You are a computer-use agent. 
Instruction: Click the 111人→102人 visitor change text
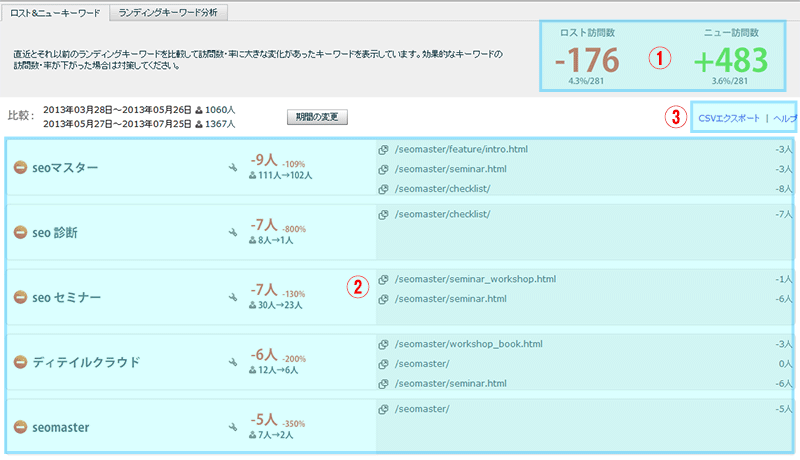(x=285, y=175)
